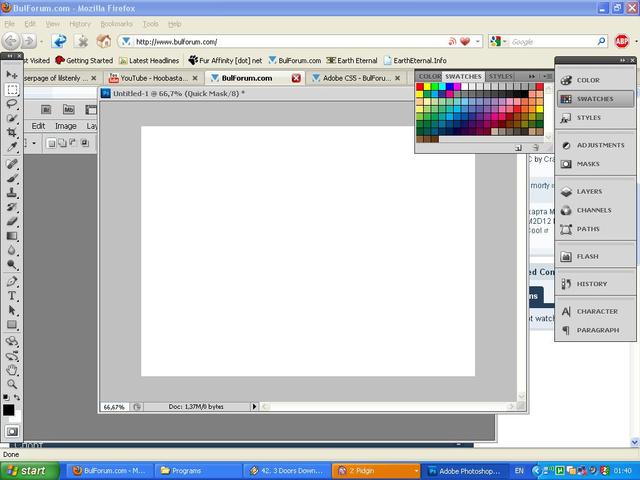
Task: Expand the document status info arrow
Action: click(x=254, y=407)
